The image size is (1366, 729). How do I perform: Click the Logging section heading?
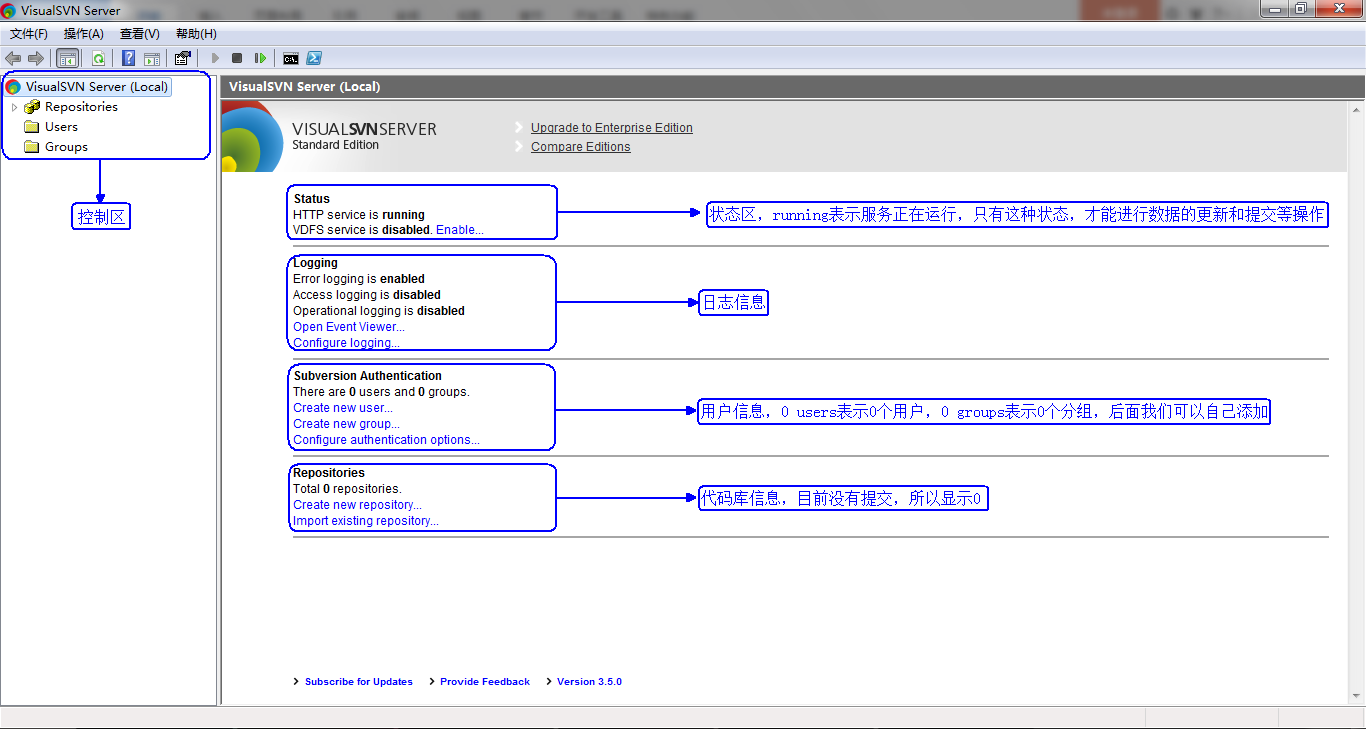316,263
